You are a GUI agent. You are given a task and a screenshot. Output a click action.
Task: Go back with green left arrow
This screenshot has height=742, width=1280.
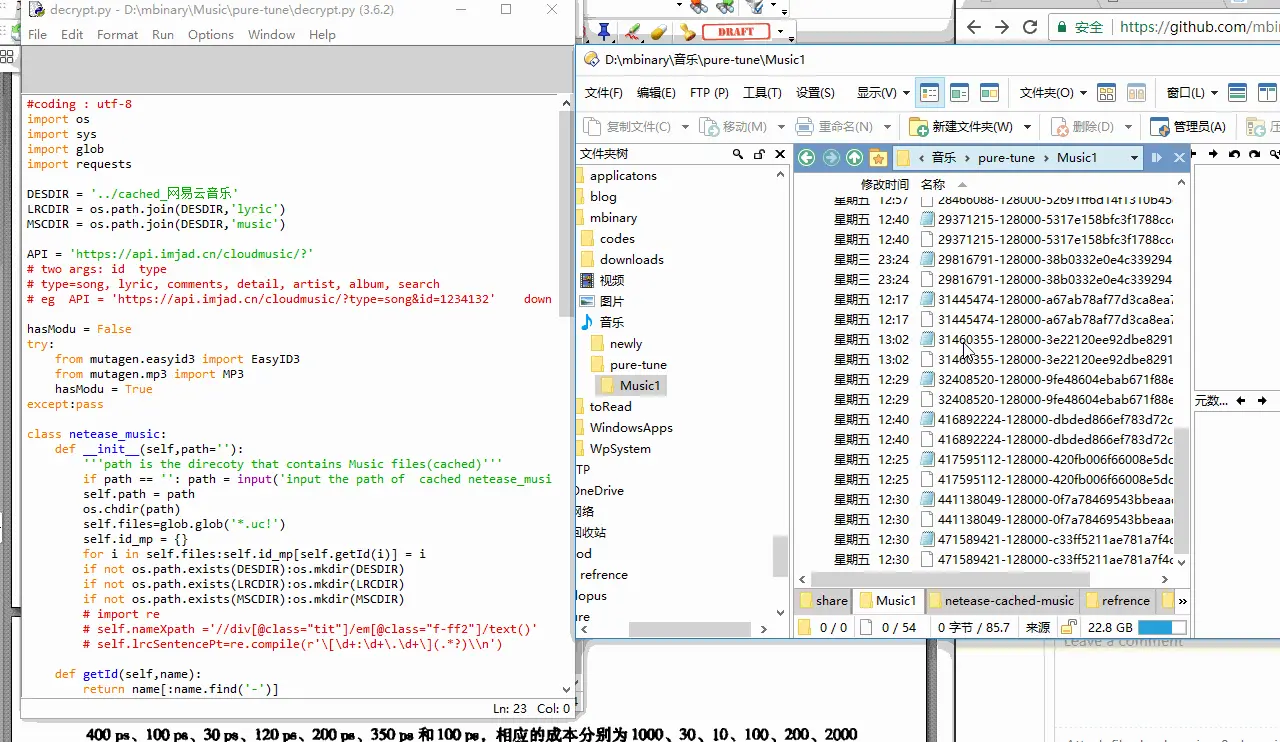(x=807, y=157)
